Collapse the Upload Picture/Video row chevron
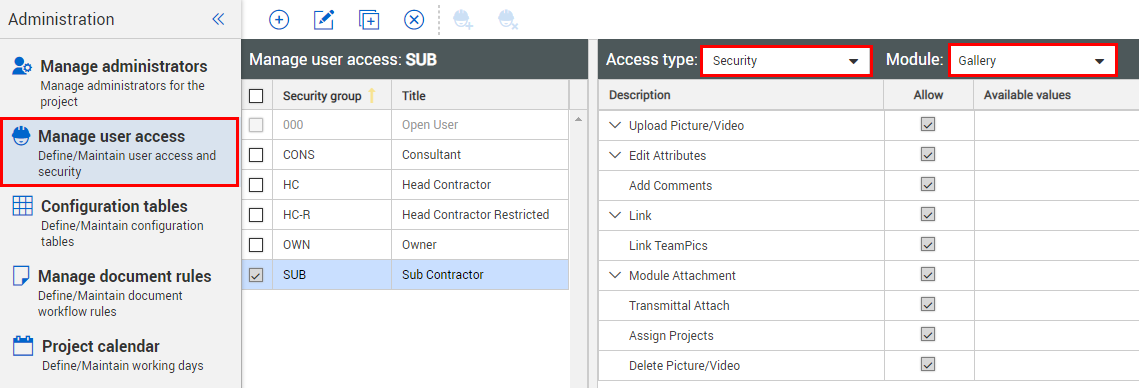Image resolution: width=1139 pixels, height=388 pixels. click(x=615, y=125)
